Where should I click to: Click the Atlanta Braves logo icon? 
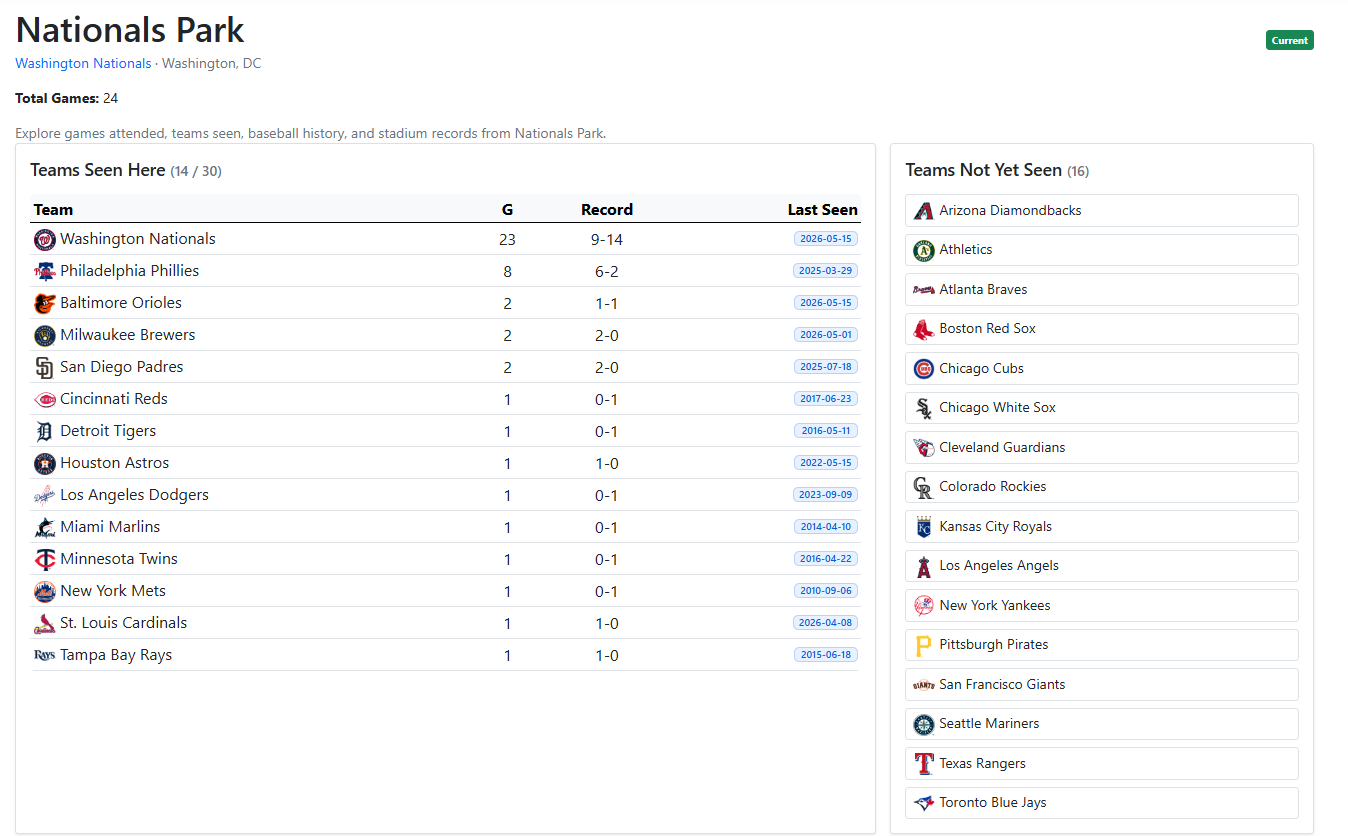coord(924,290)
